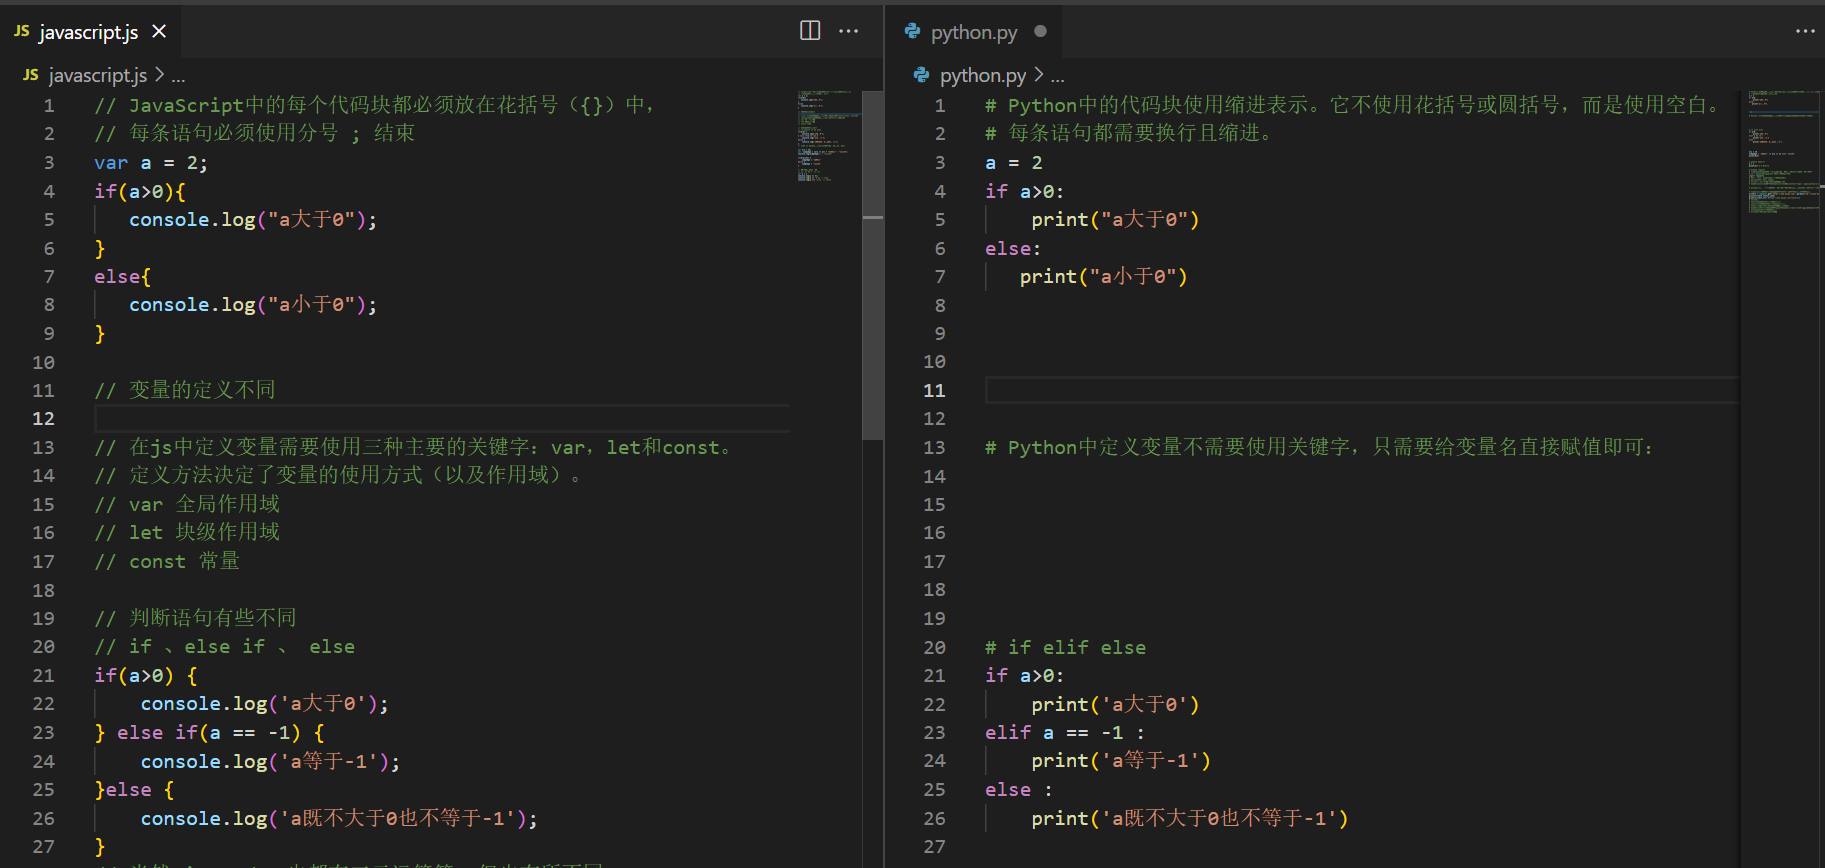Viewport: 1825px width, 868px height.
Task: Click comment '# 每条语句都需要换行且缩进。'
Action: [1129, 133]
